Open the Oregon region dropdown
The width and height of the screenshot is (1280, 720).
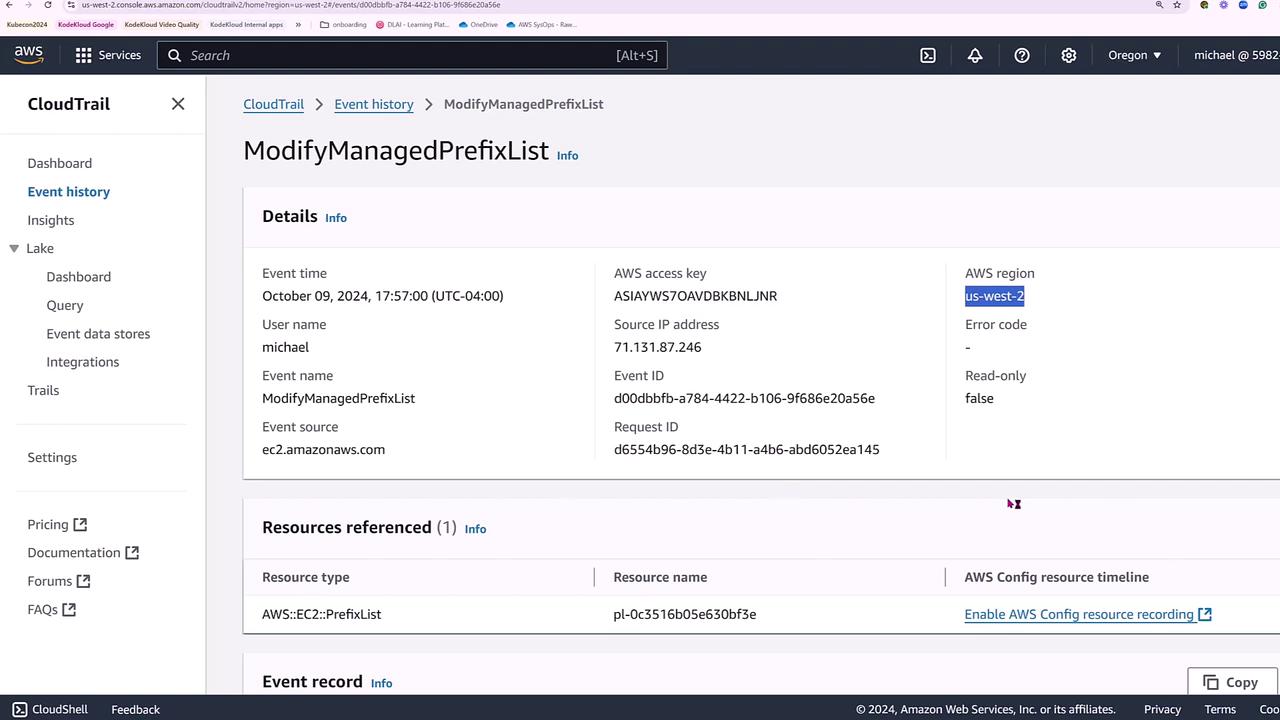1135,55
